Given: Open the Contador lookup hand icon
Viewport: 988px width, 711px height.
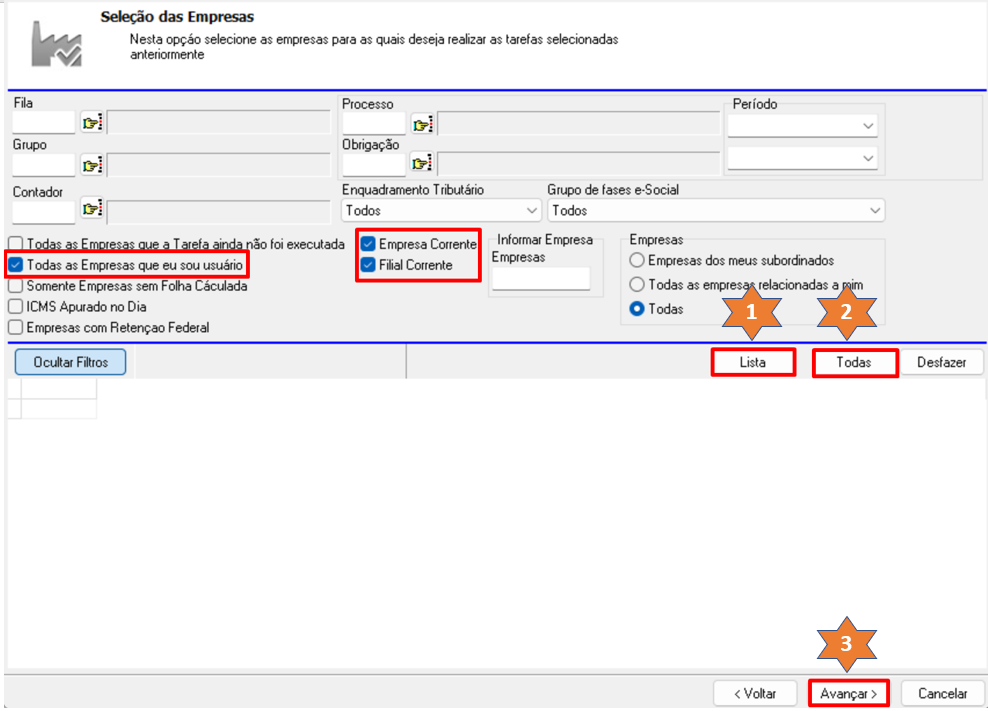Looking at the screenshot, I should (92, 209).
